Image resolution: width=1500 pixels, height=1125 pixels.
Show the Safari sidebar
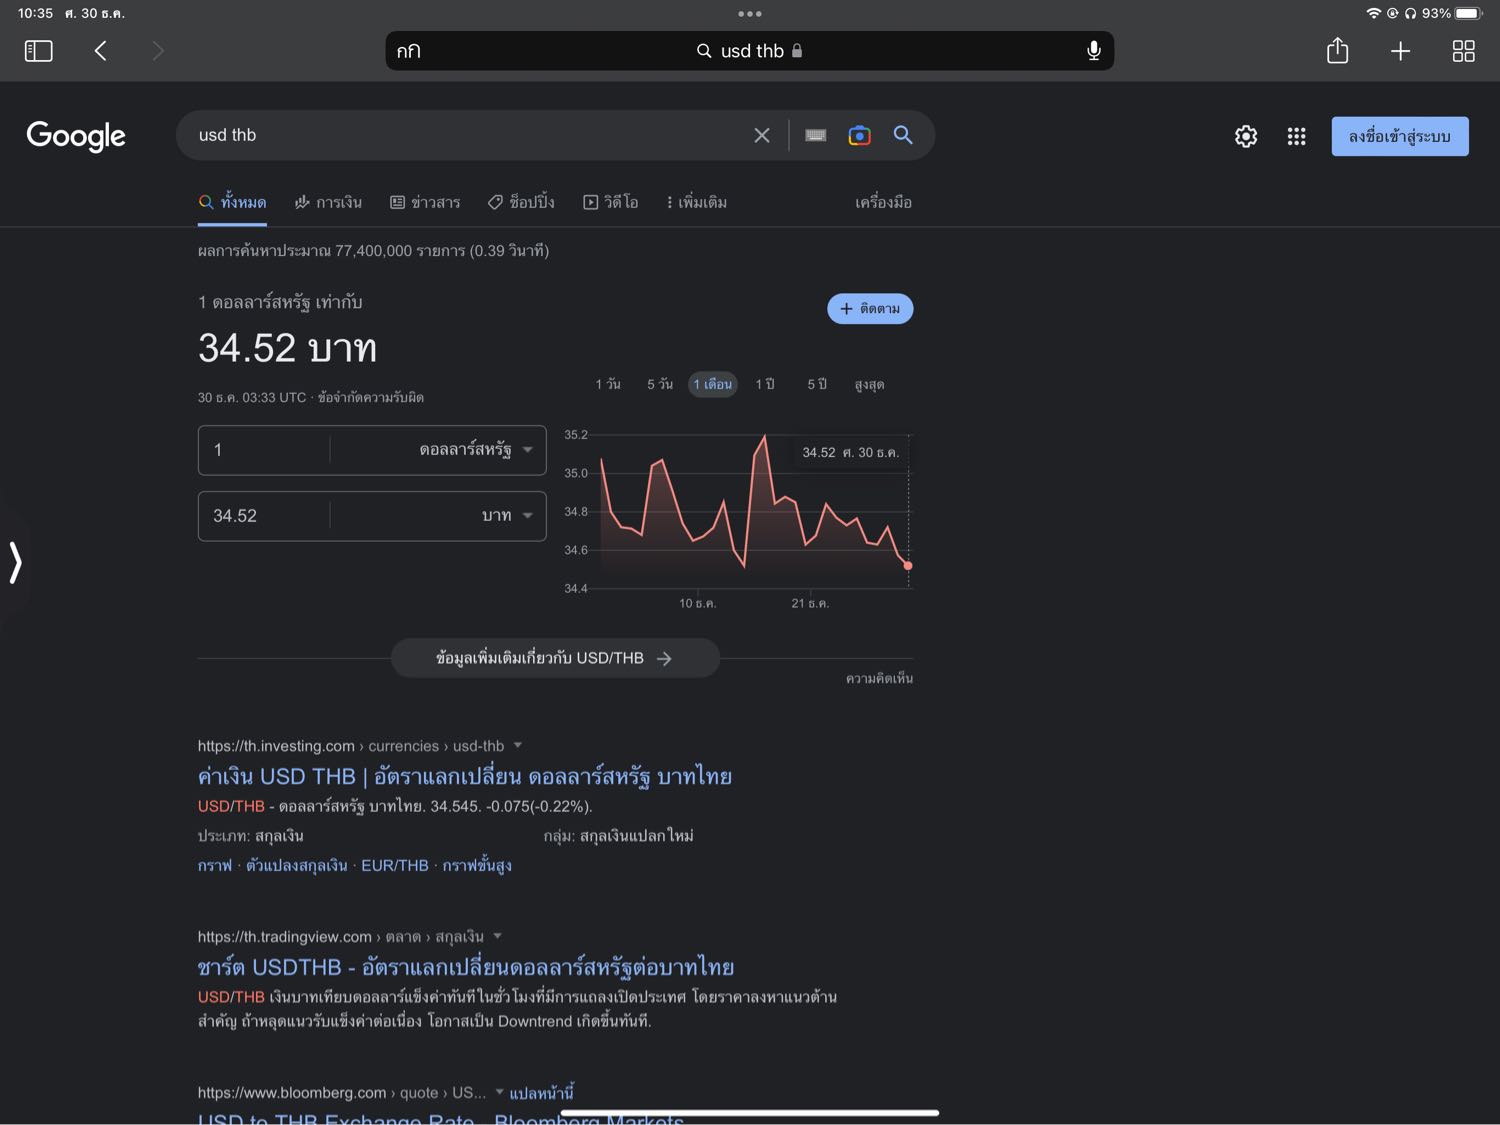pyautogui.click(x=38, y=51)
